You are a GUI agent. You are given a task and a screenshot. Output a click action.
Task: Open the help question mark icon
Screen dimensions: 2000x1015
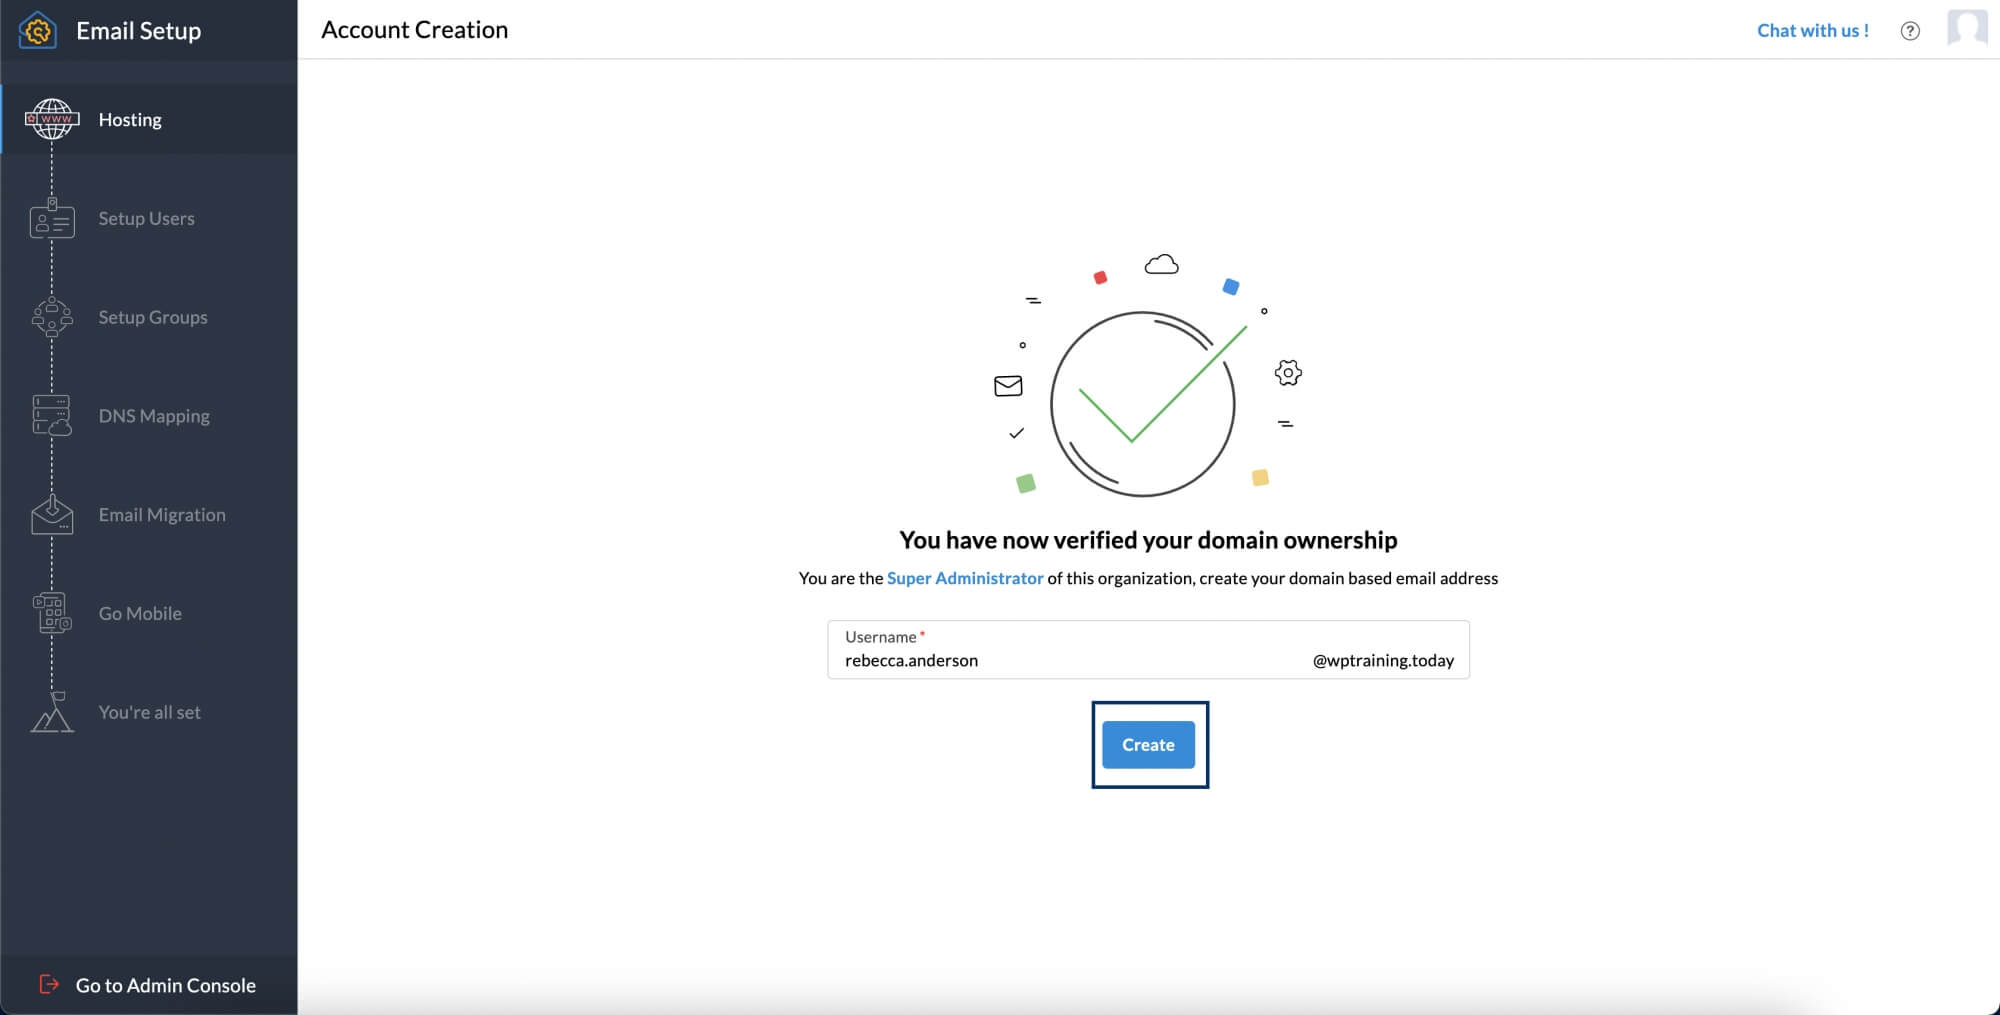[1910, 31]
